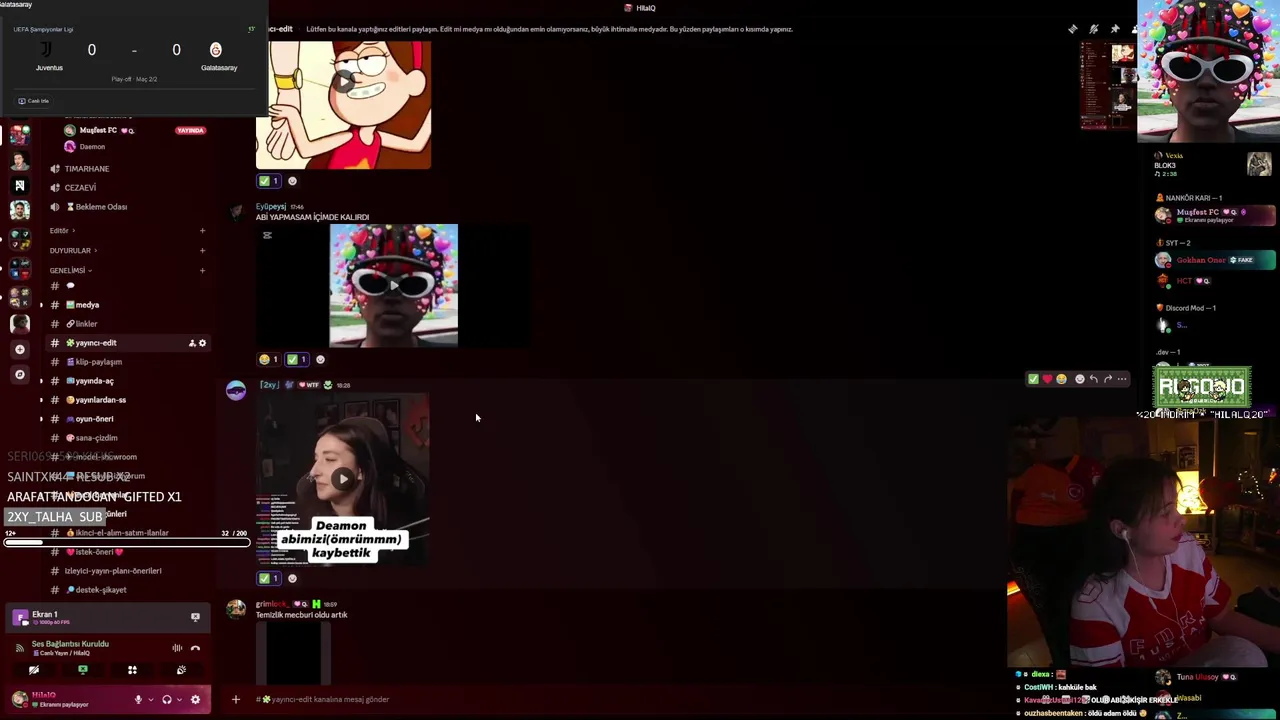Open user settings gear
The height and width of the screenshot is (720, 1280).
(195, 700)
